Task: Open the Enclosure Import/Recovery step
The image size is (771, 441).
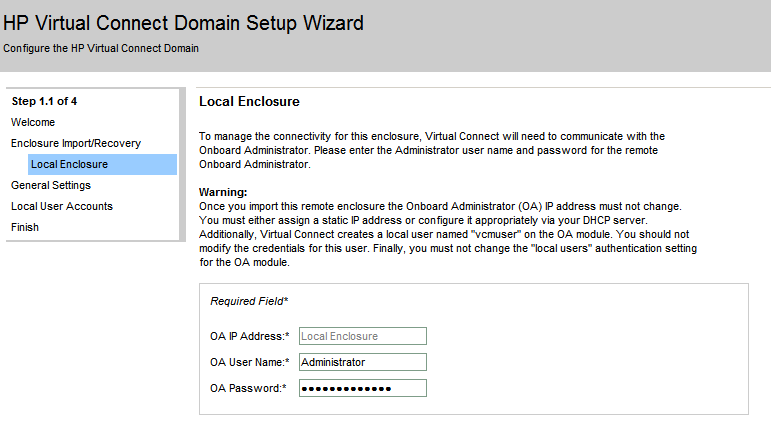Action: (x=76, y=143)
